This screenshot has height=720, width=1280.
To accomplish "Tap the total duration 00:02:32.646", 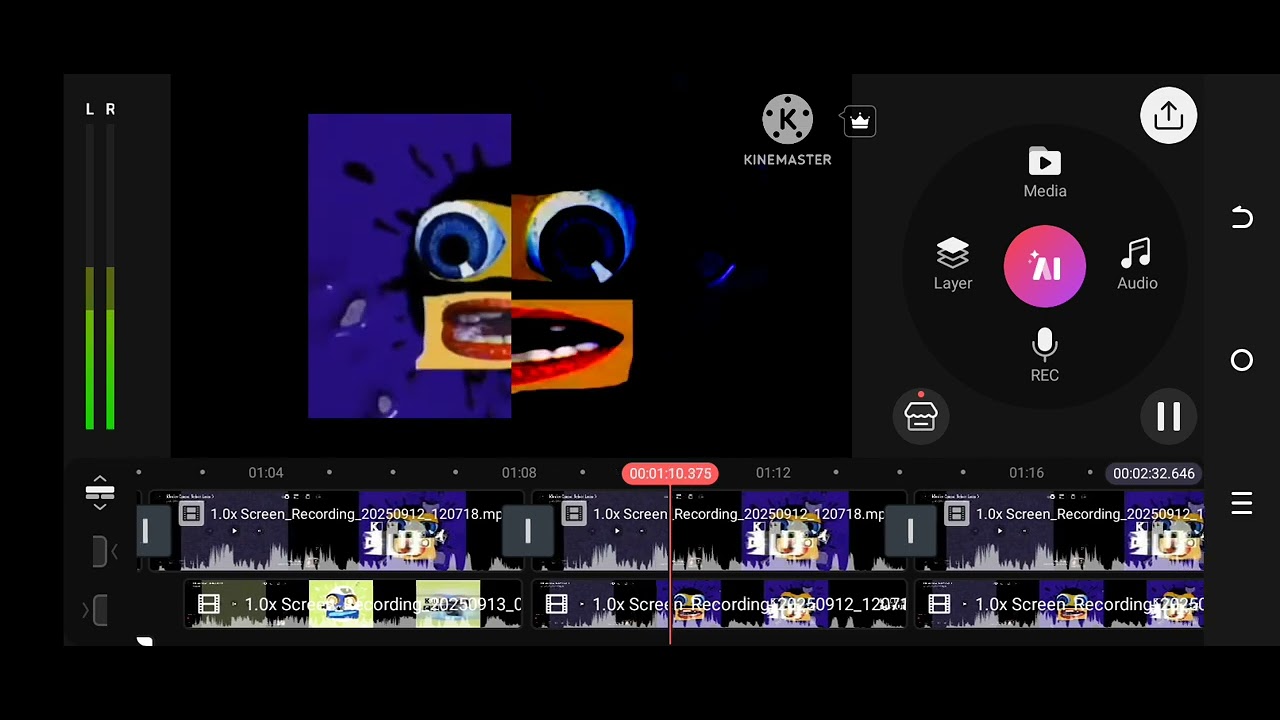I will click(x=1153, y=473).
